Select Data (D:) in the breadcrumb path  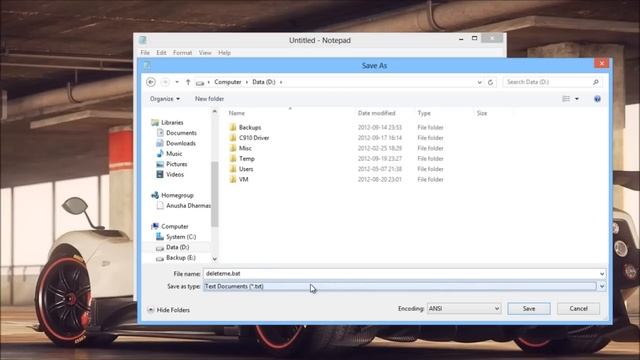click(x=264, y=82)
